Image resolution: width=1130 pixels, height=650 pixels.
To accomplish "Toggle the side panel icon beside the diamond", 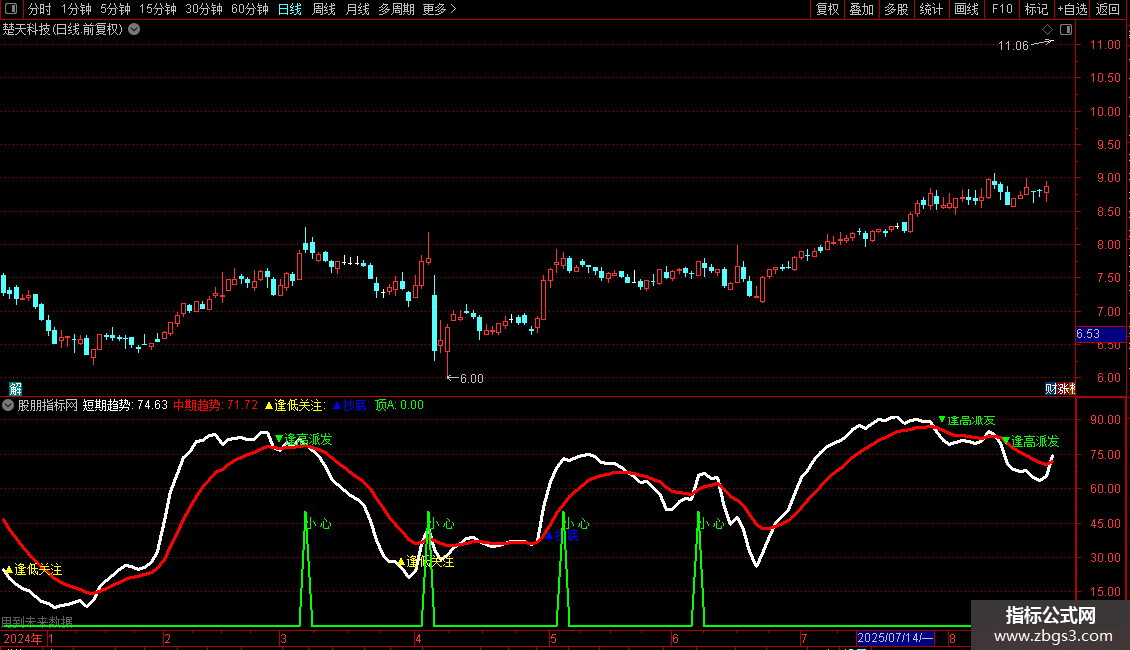I will pyautogui.click(x=1066, y=30).
